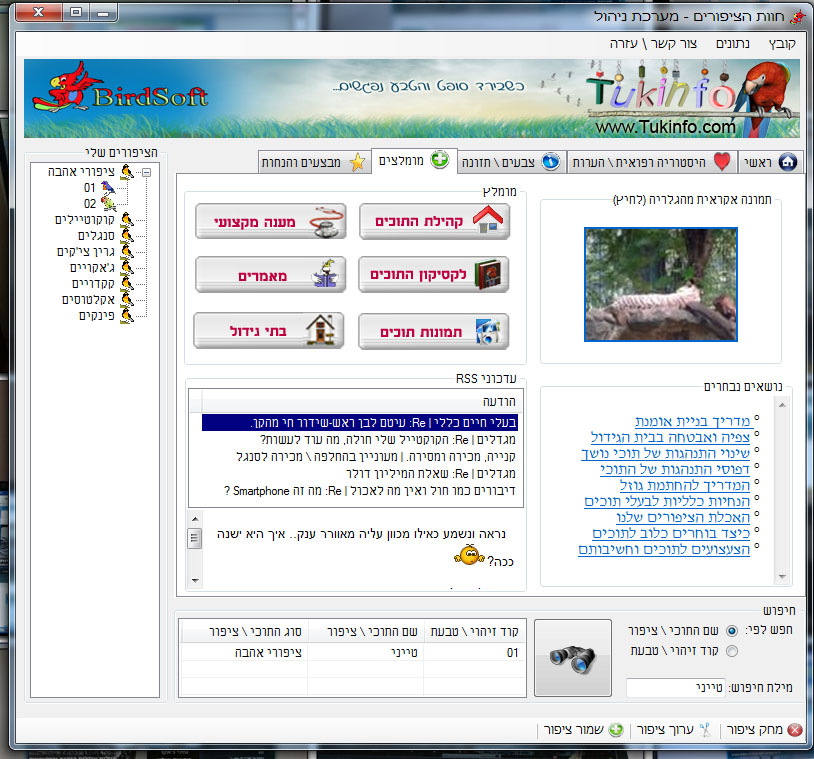Click the ערוך ציפור edit bird button

675,730
